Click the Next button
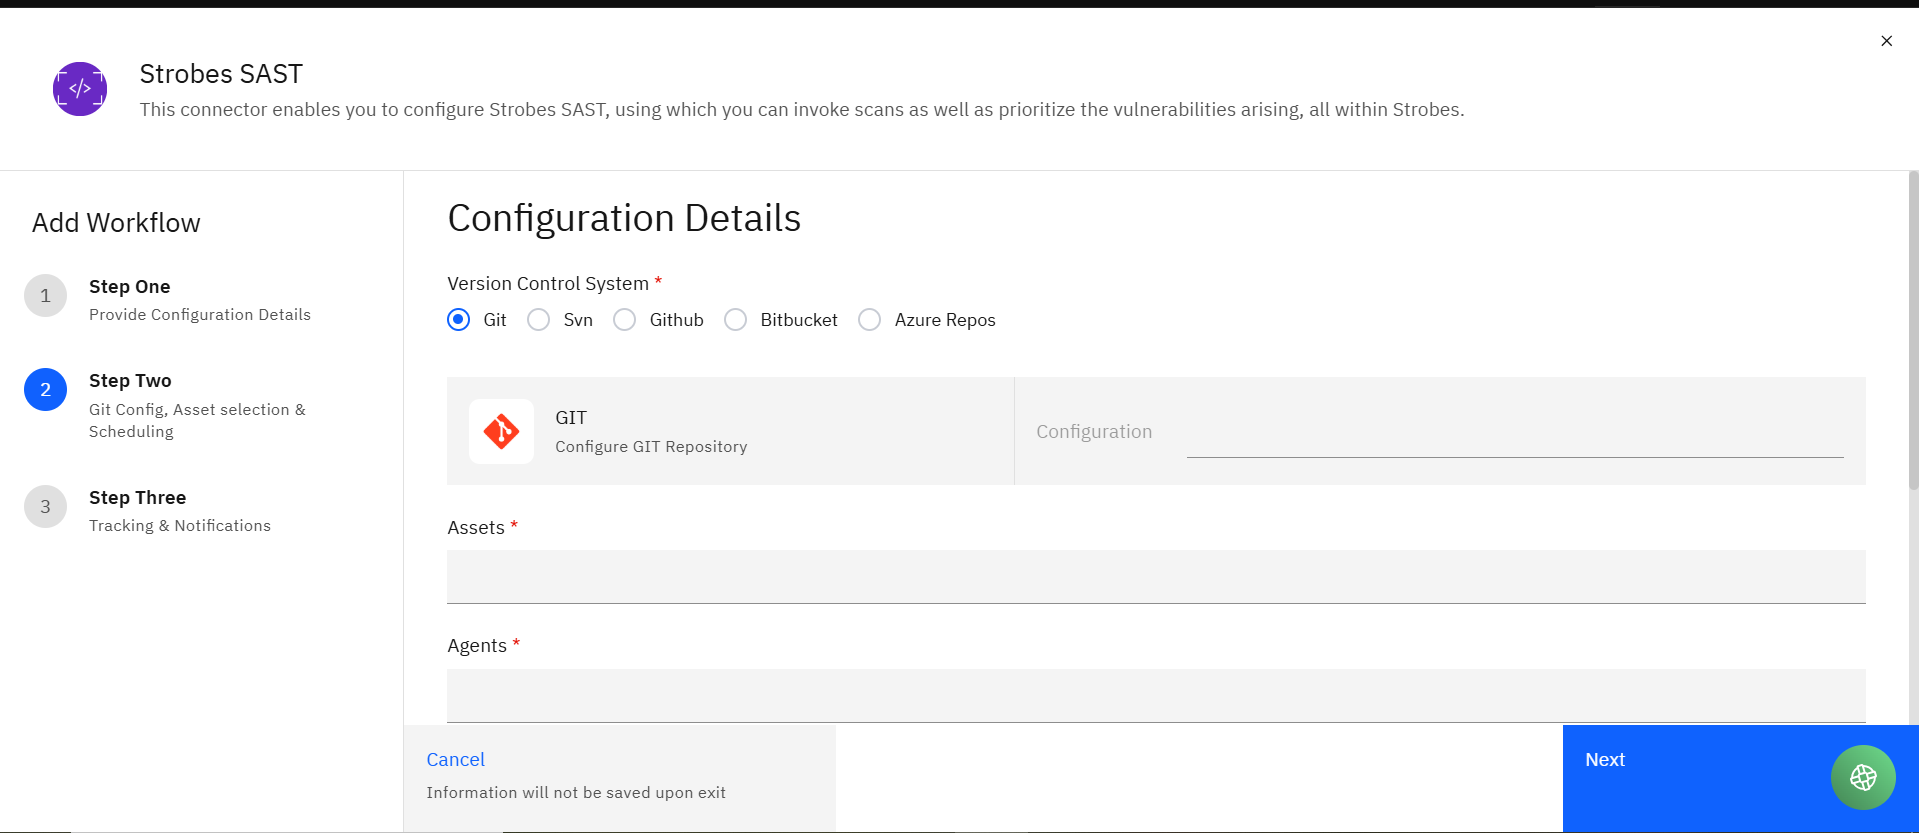This screenshot has height=833, width=1919. point(1740,778)
